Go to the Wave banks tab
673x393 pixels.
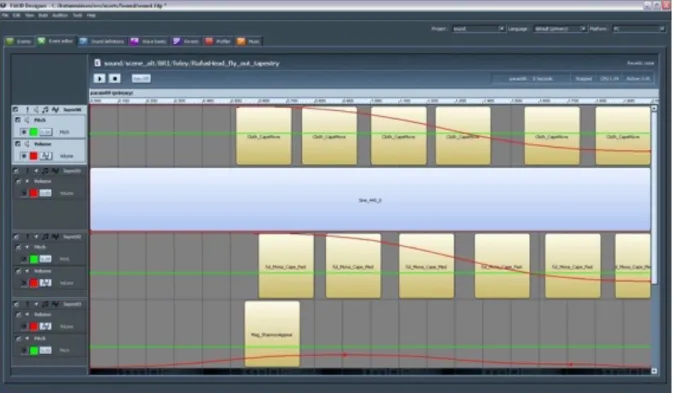tap(149, 42)
